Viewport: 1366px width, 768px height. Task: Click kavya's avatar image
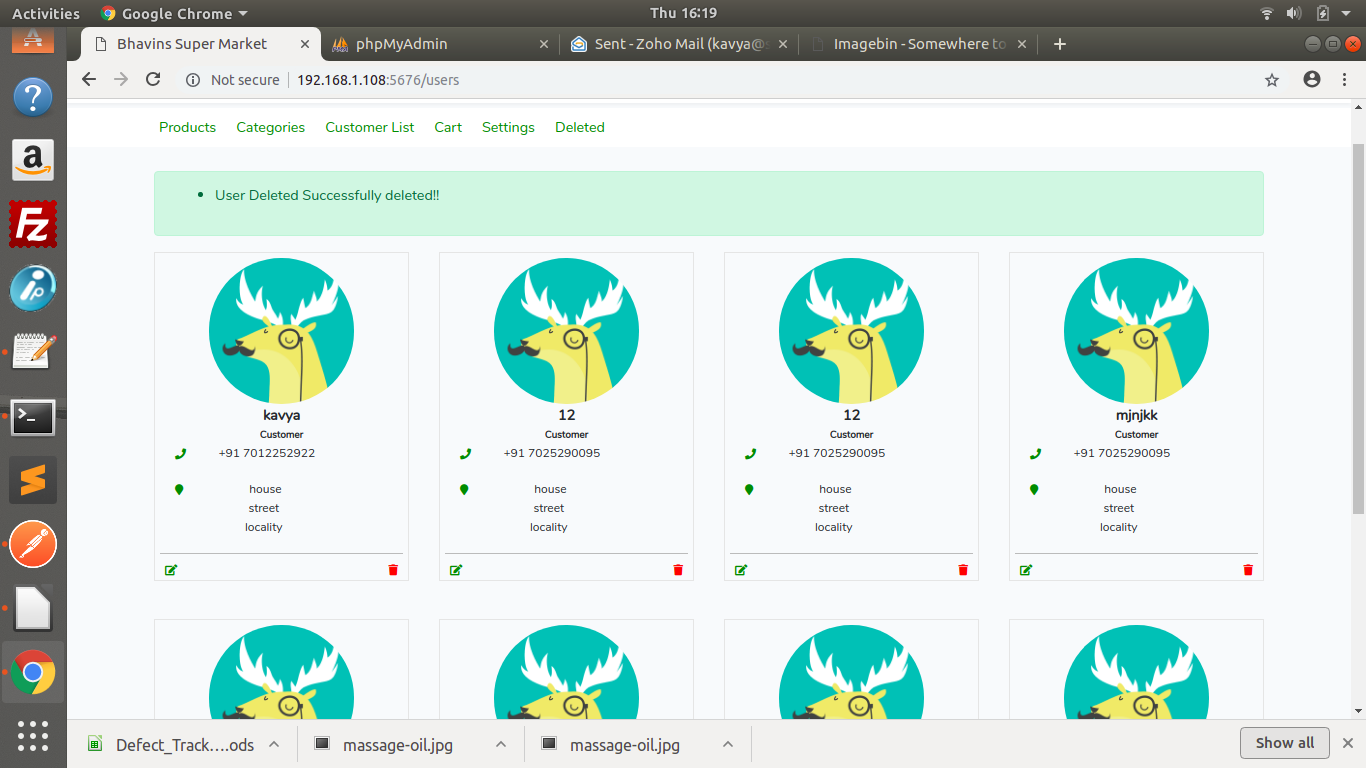281,331
